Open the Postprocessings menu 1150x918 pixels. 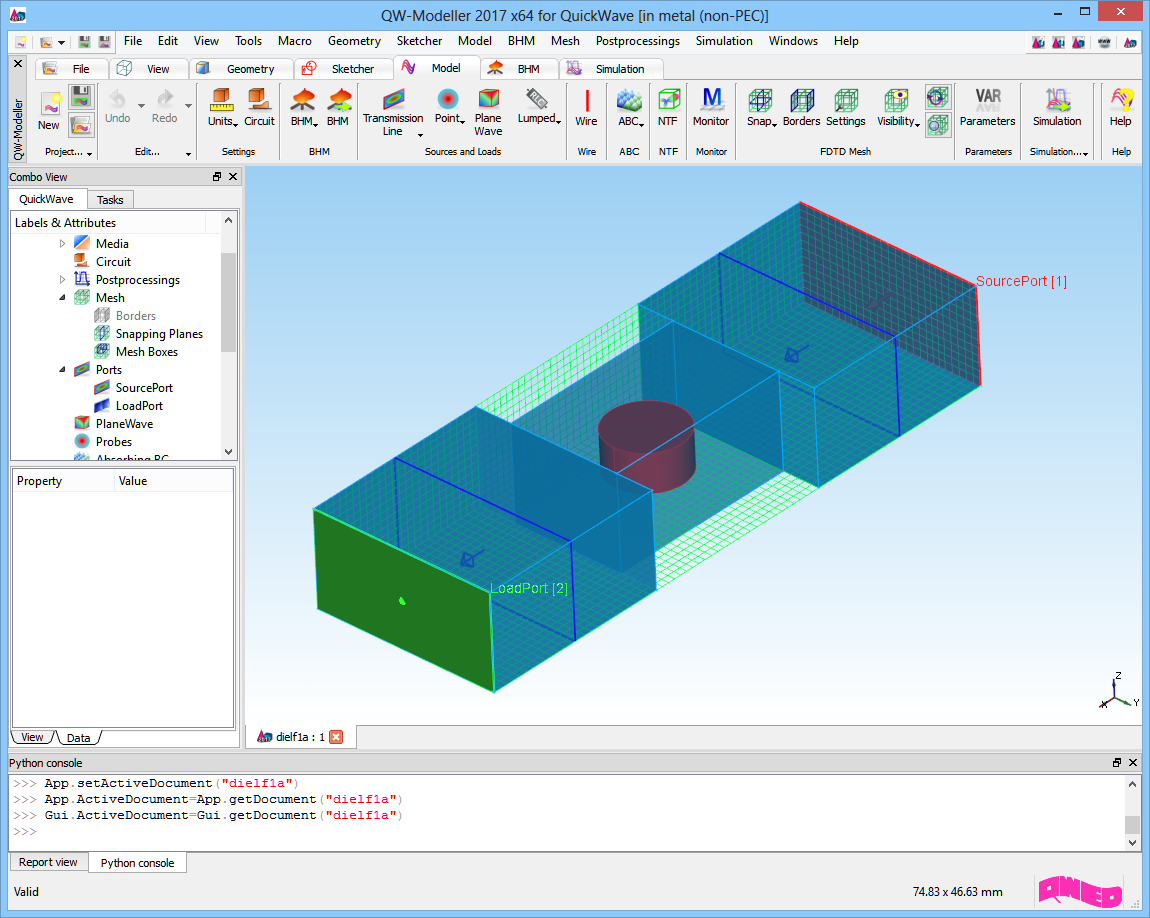(637, 41)
